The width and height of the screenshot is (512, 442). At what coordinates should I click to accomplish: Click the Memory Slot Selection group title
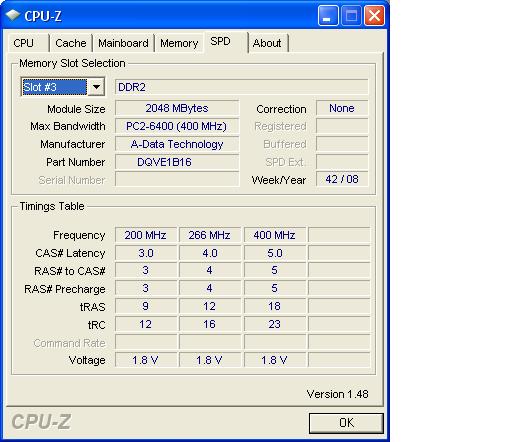[x=72, y=63]
